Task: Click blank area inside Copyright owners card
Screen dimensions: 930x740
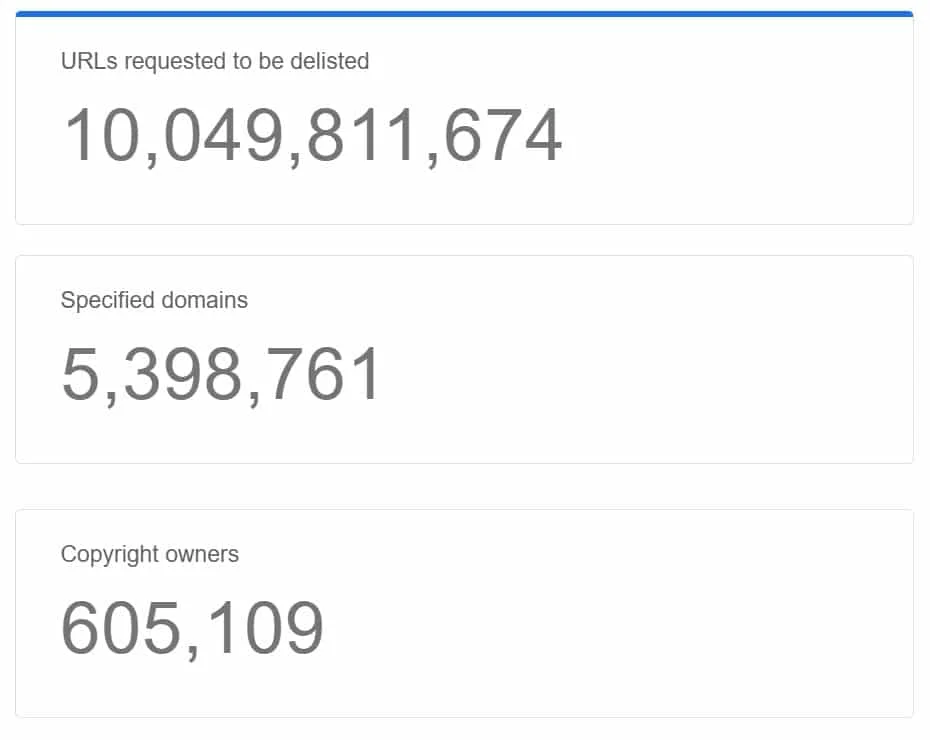Action: pyautogui.click(x=620, y=629)
